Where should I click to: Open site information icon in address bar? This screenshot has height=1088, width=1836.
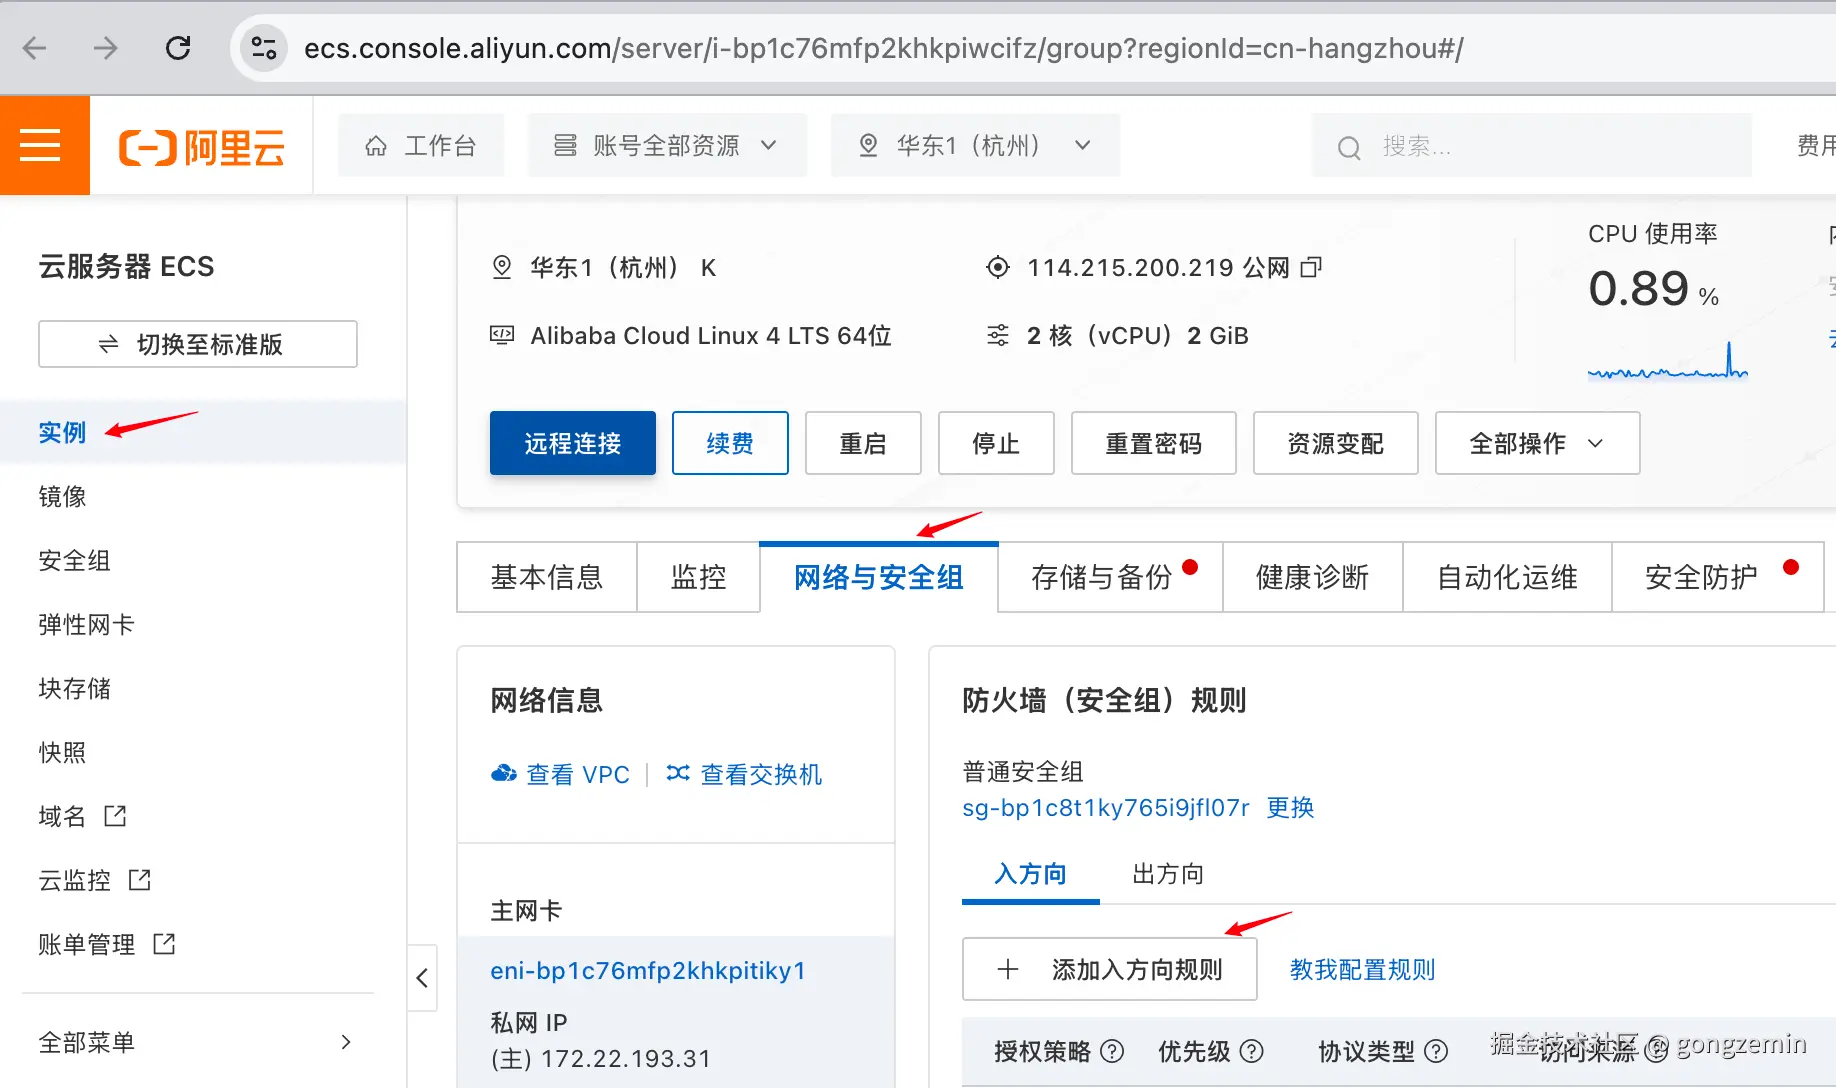tap(263, 48)
